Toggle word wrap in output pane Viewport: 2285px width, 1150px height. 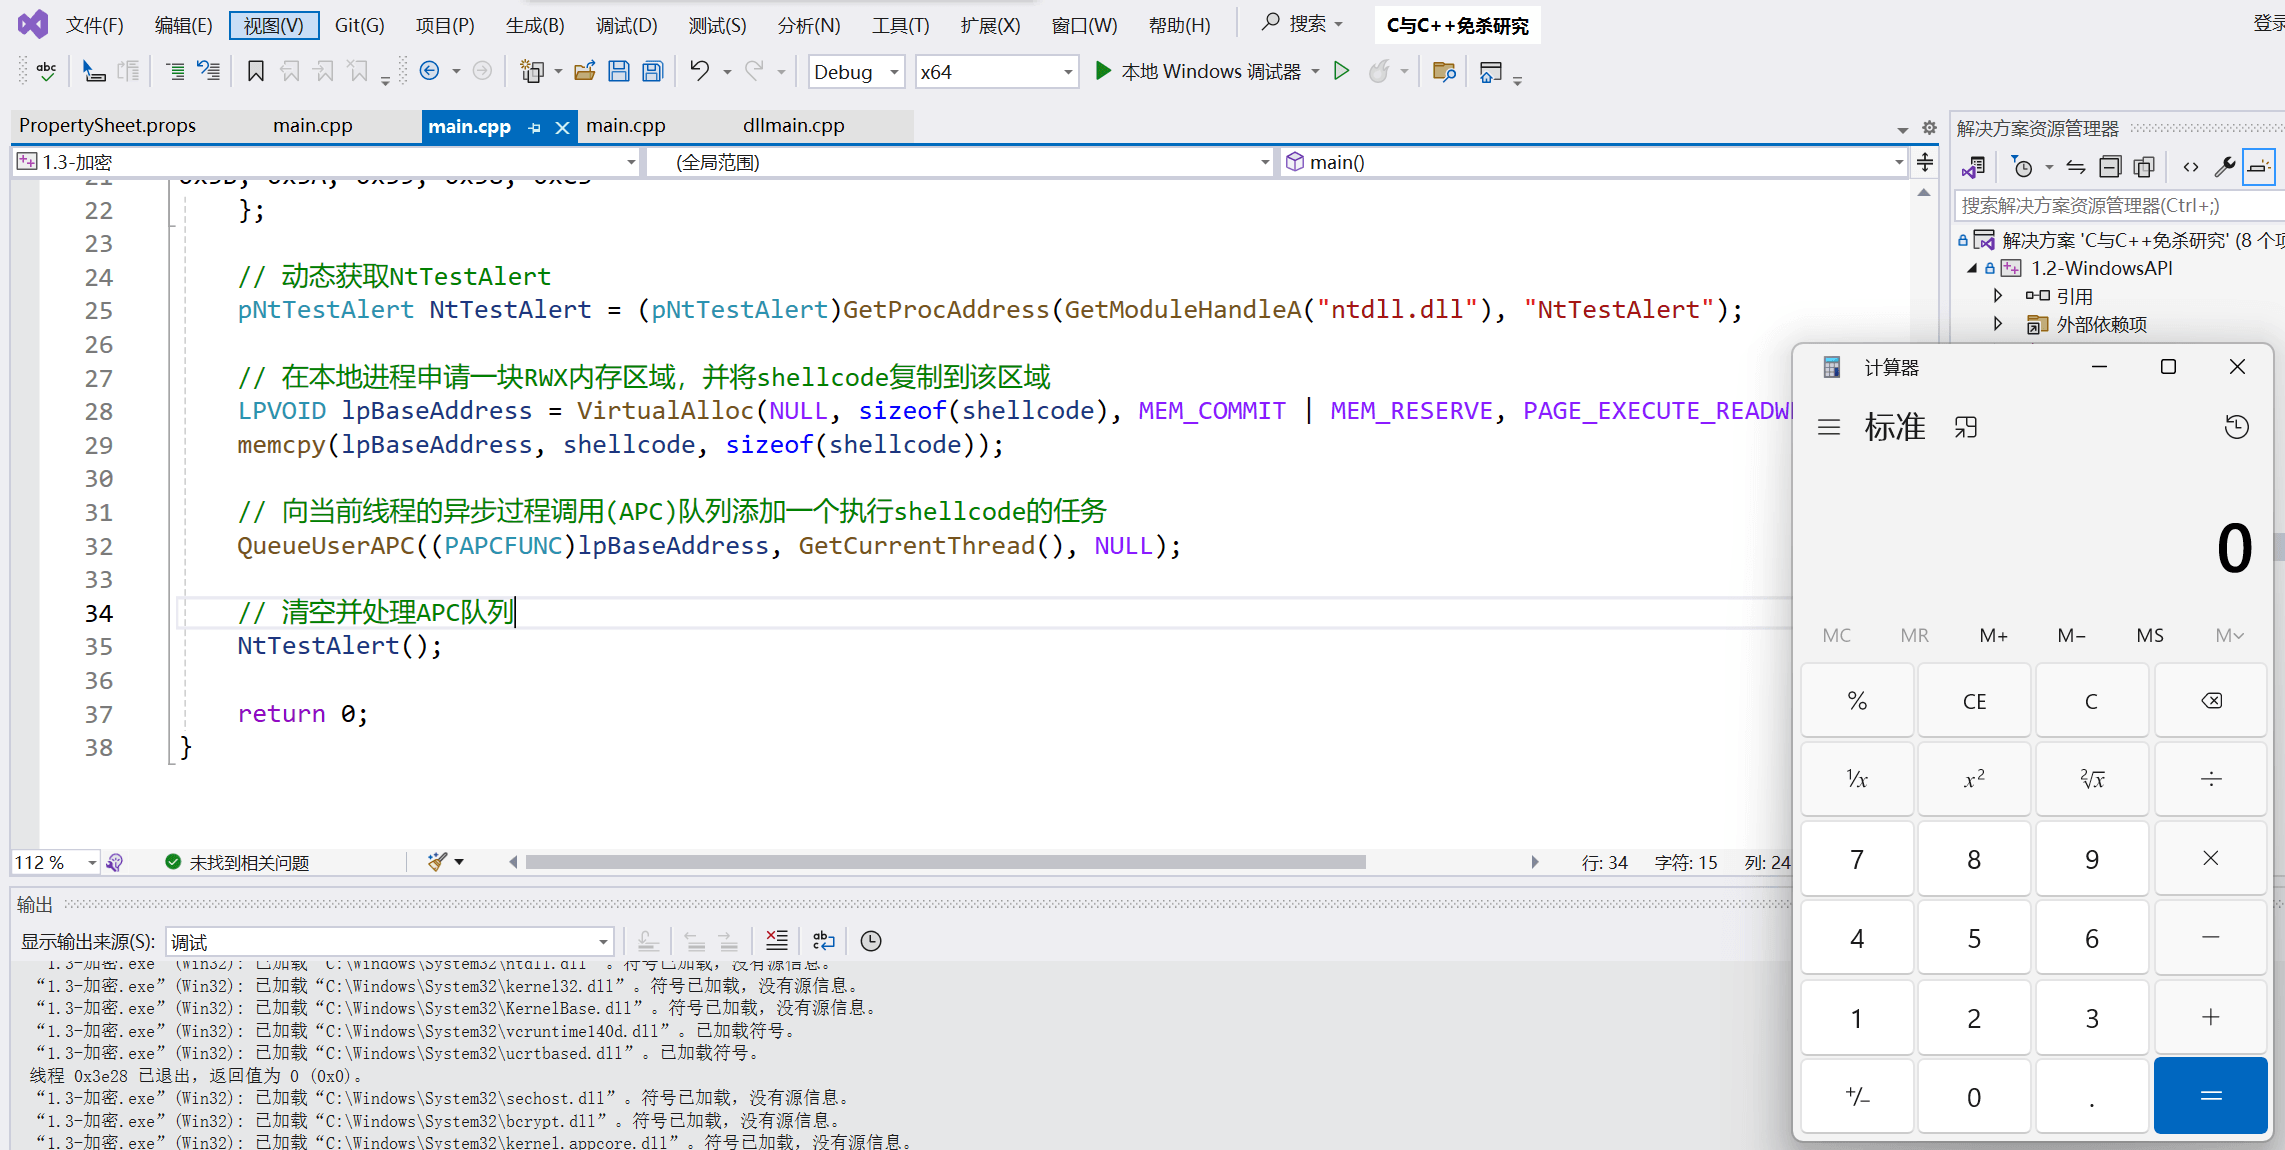823,940
